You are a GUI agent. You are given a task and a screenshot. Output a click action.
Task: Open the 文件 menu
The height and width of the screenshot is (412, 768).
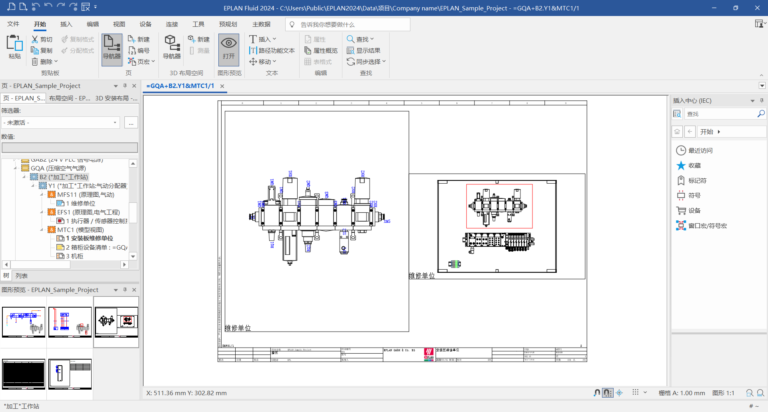13,24
